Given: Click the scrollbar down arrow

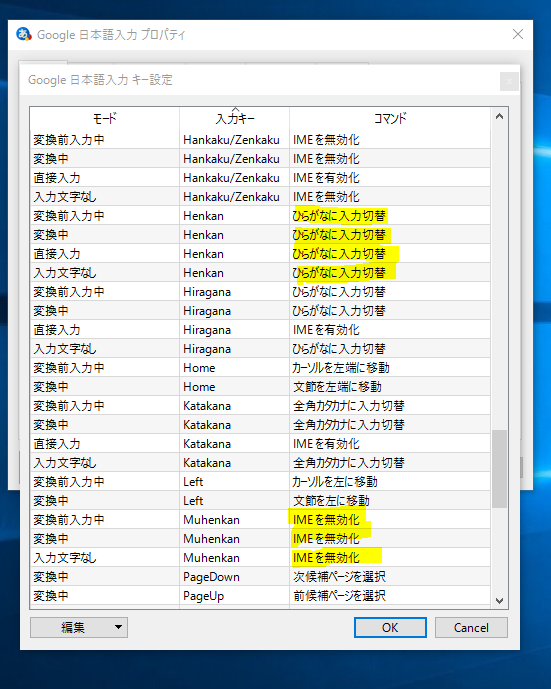Looking at the screenshot, I should [x=499, y=600].
